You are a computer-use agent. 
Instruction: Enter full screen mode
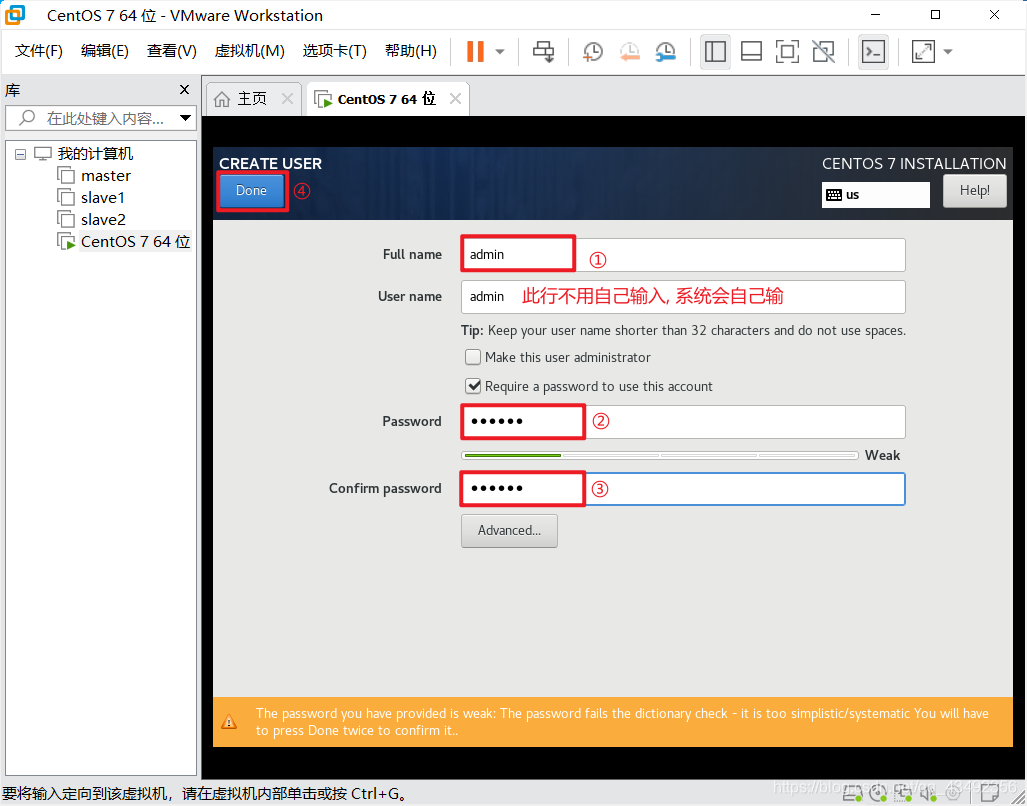pyautogui.click(x=787, y=51)
